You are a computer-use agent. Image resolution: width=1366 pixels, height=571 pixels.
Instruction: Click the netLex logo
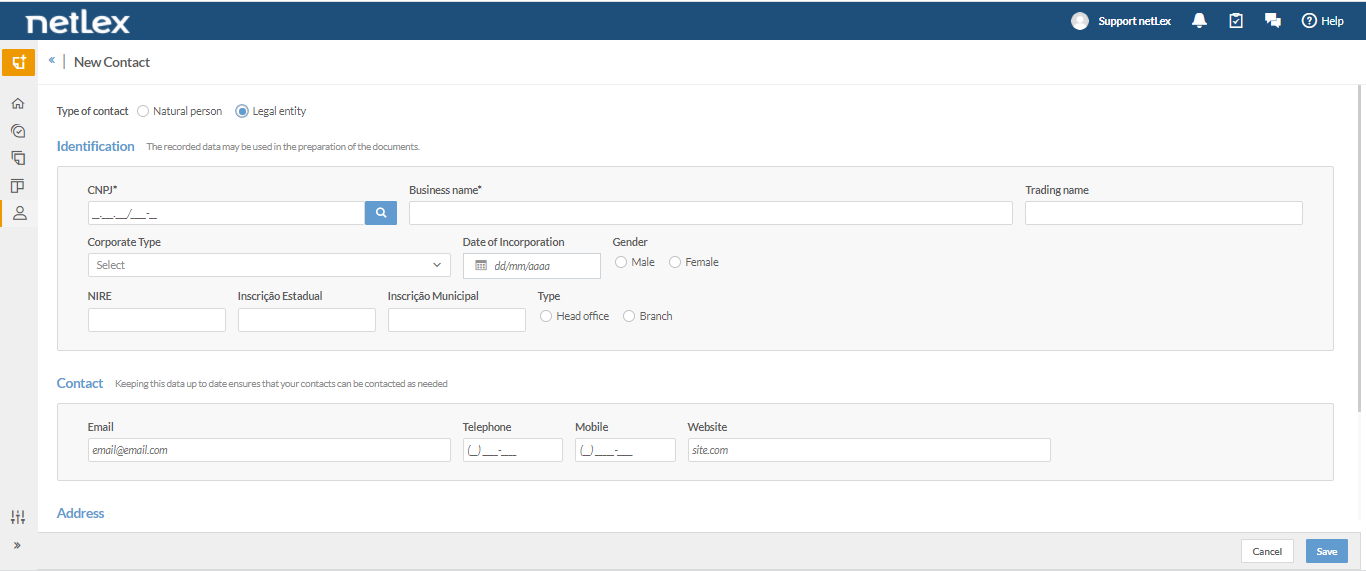(77, 21)
